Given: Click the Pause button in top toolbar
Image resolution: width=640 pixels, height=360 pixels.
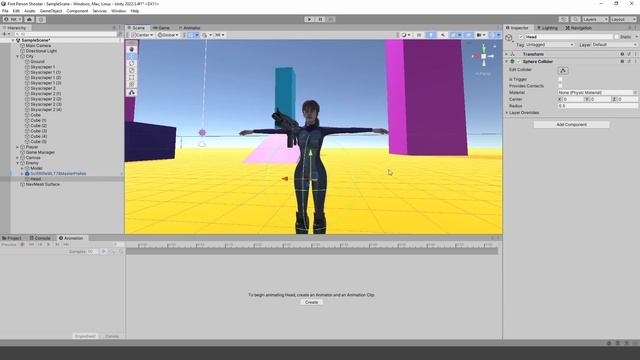Looking at the screenshot, I should tap(320, 19).
